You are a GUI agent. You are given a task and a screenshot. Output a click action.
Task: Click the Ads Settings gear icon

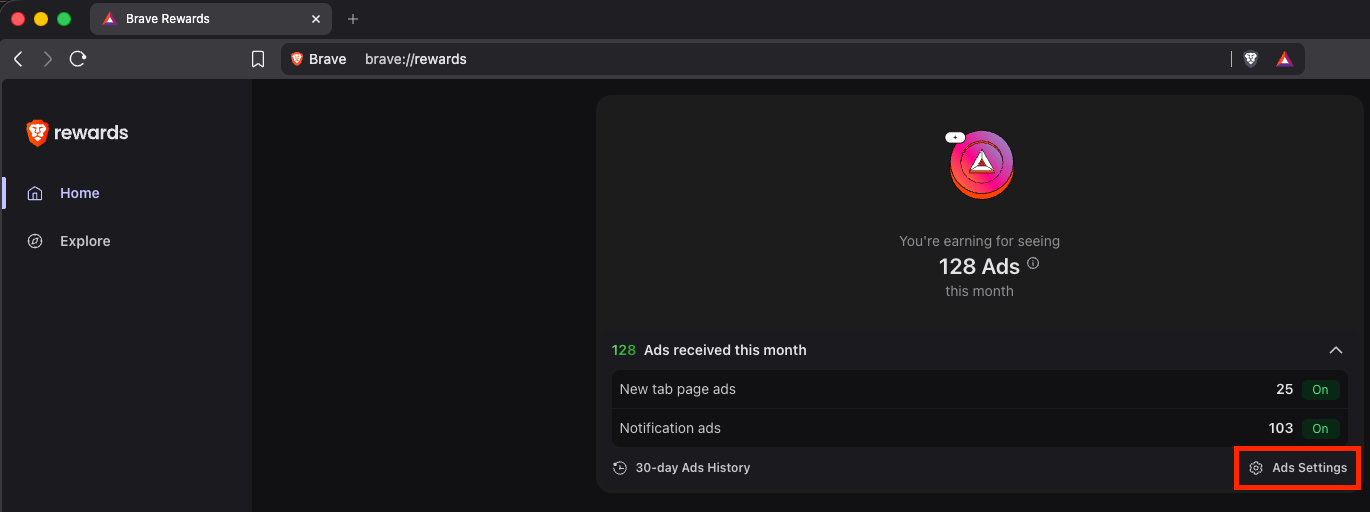1256,468
